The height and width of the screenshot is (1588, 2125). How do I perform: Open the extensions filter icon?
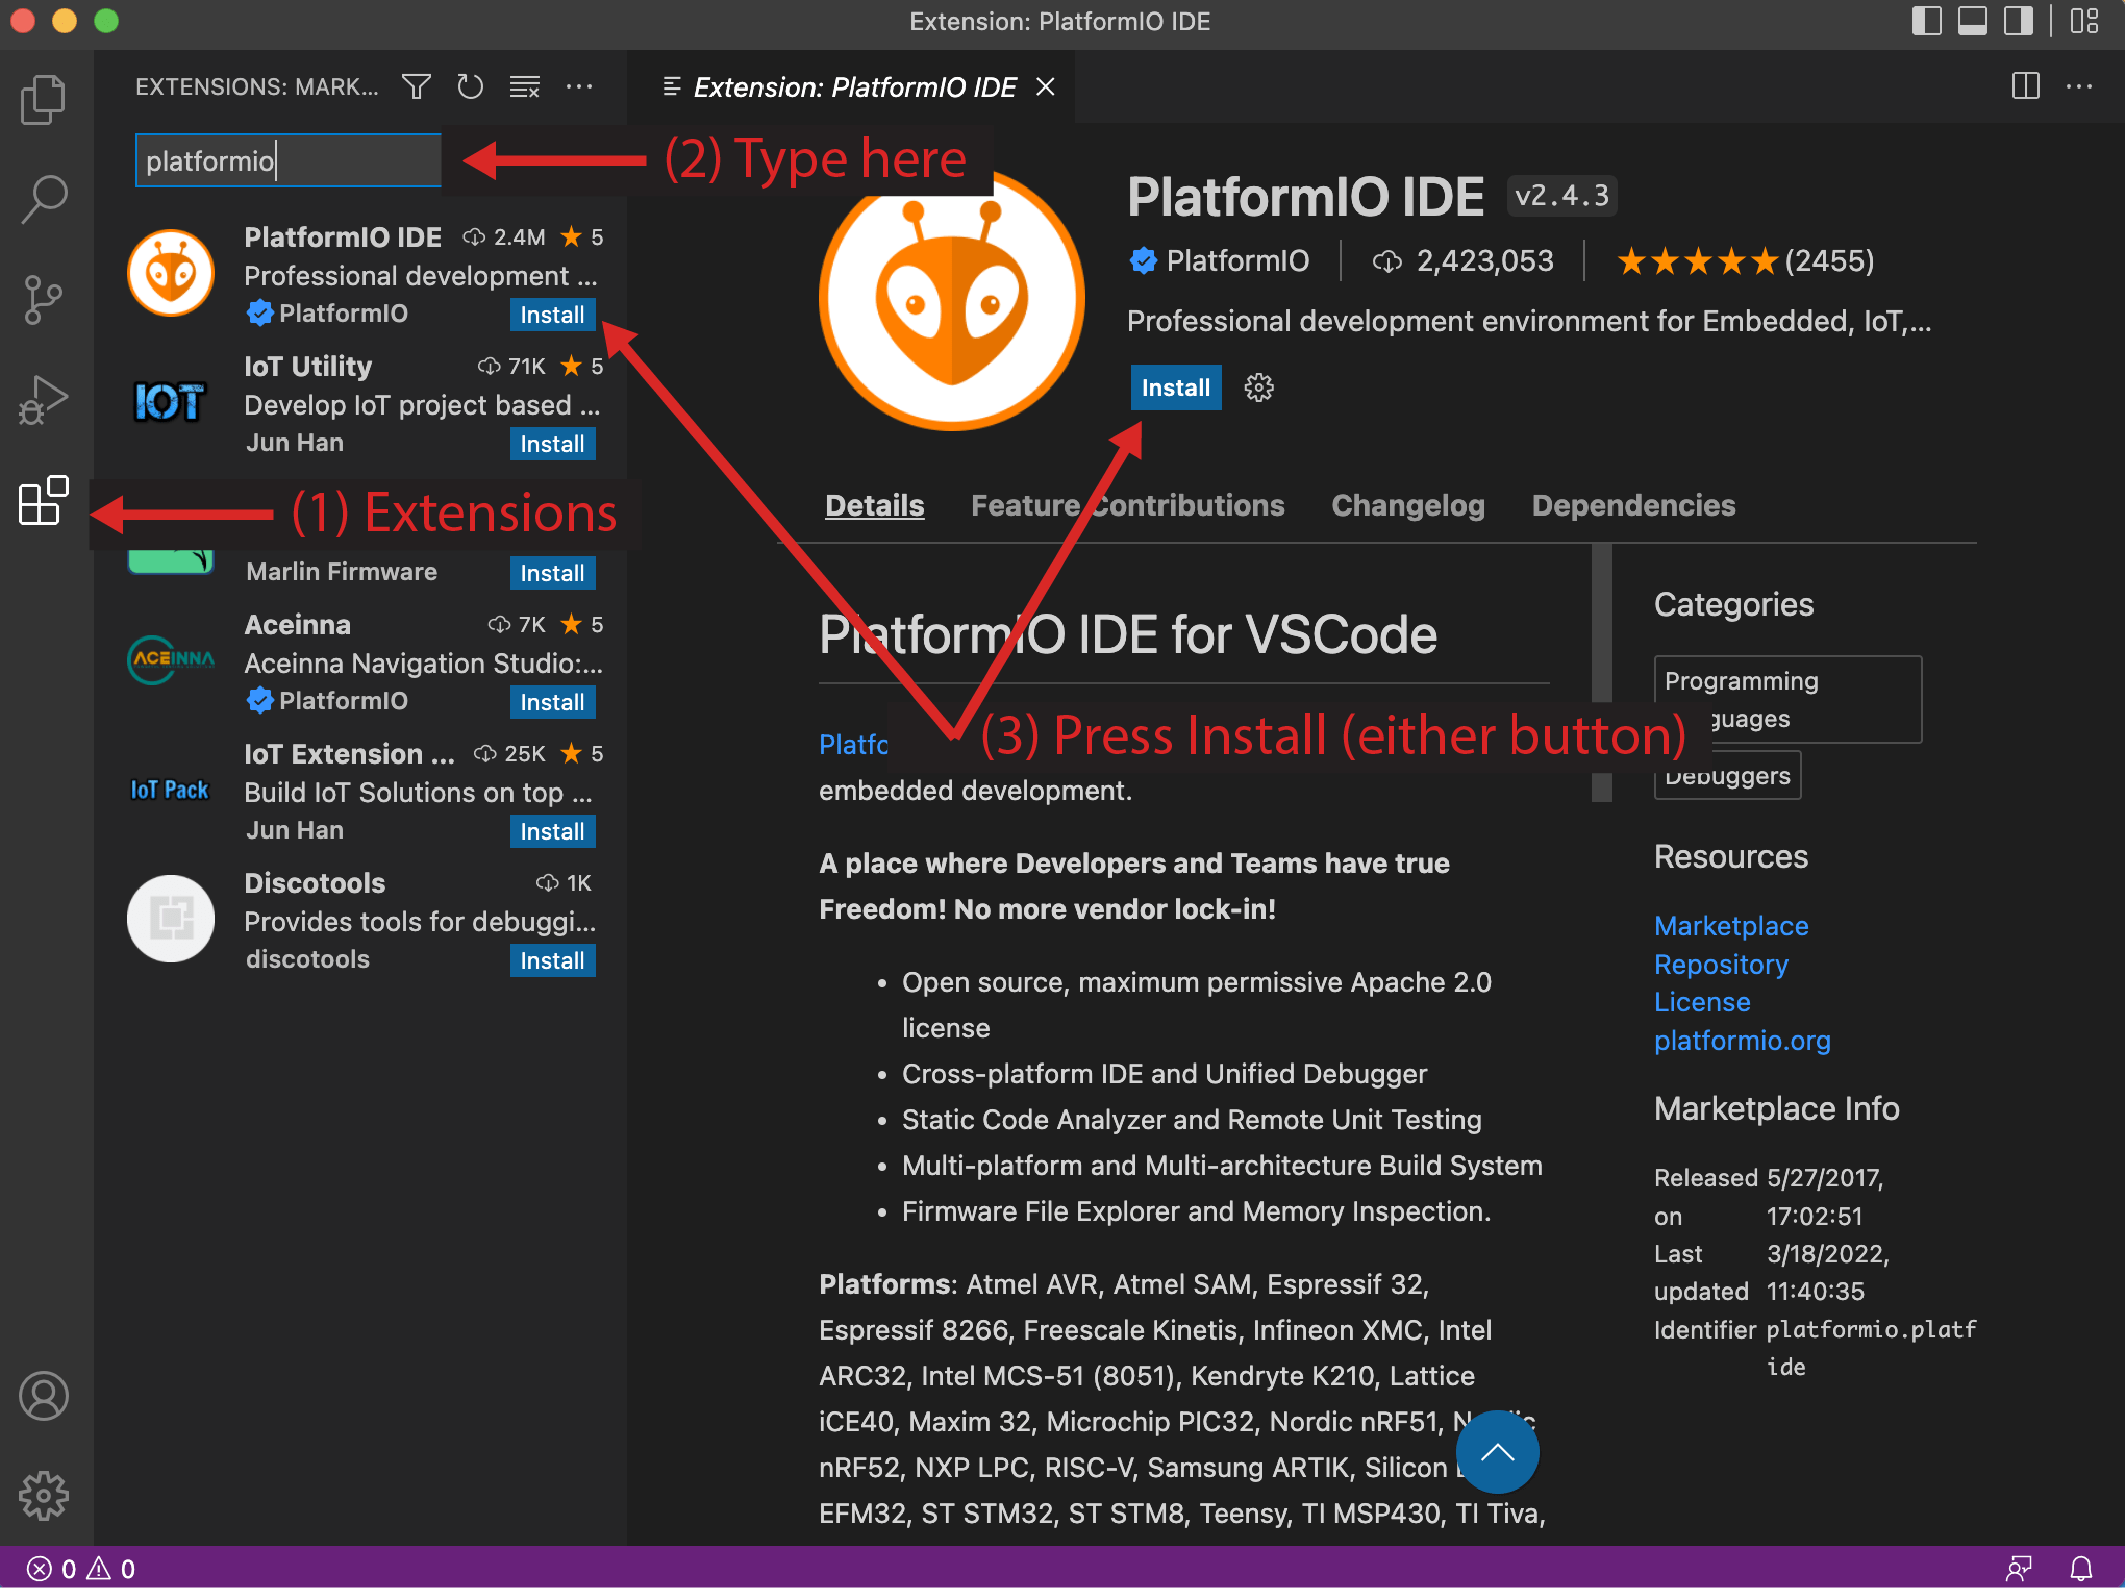coord(416,86)
